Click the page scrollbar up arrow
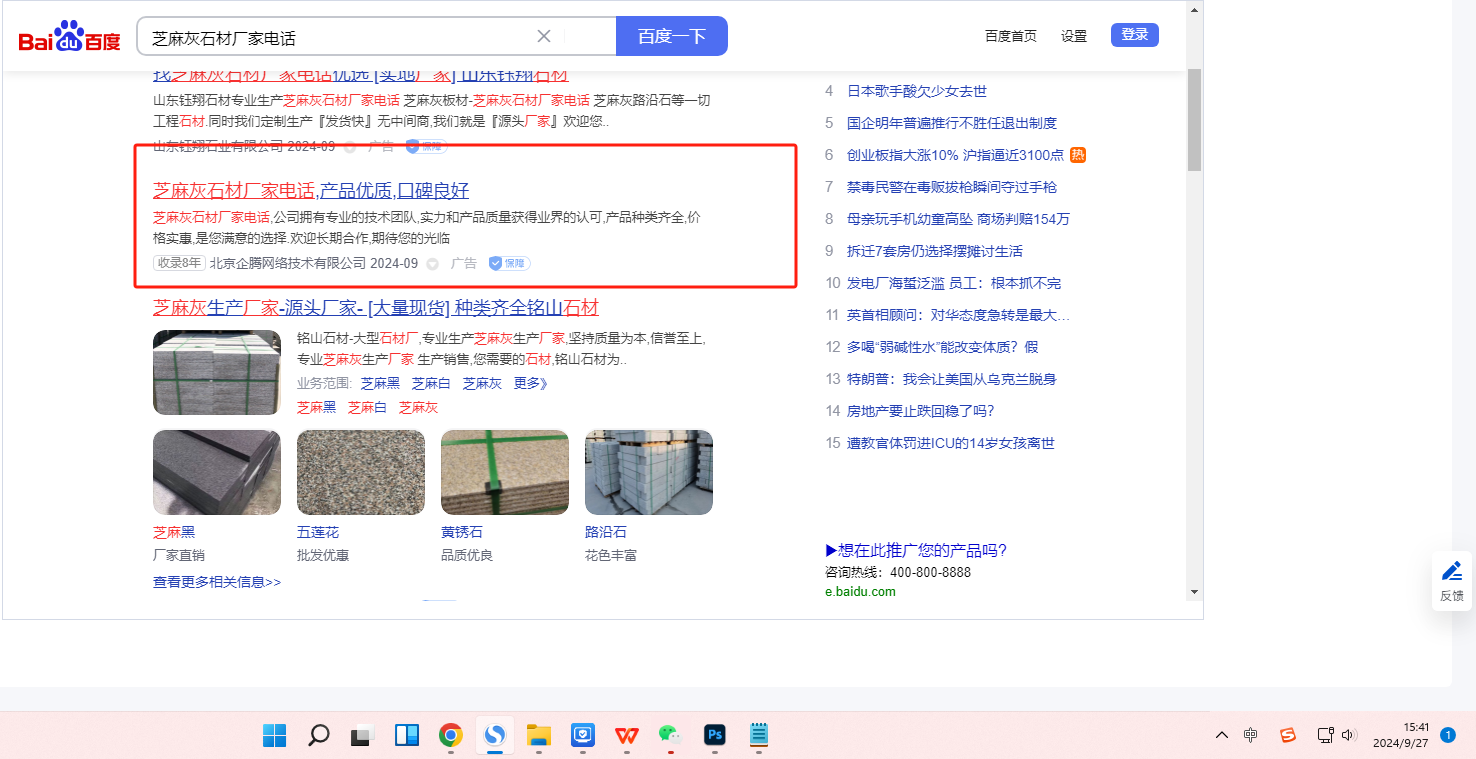This screenshot has height=759, width=1476. [x=1194, y=10]
